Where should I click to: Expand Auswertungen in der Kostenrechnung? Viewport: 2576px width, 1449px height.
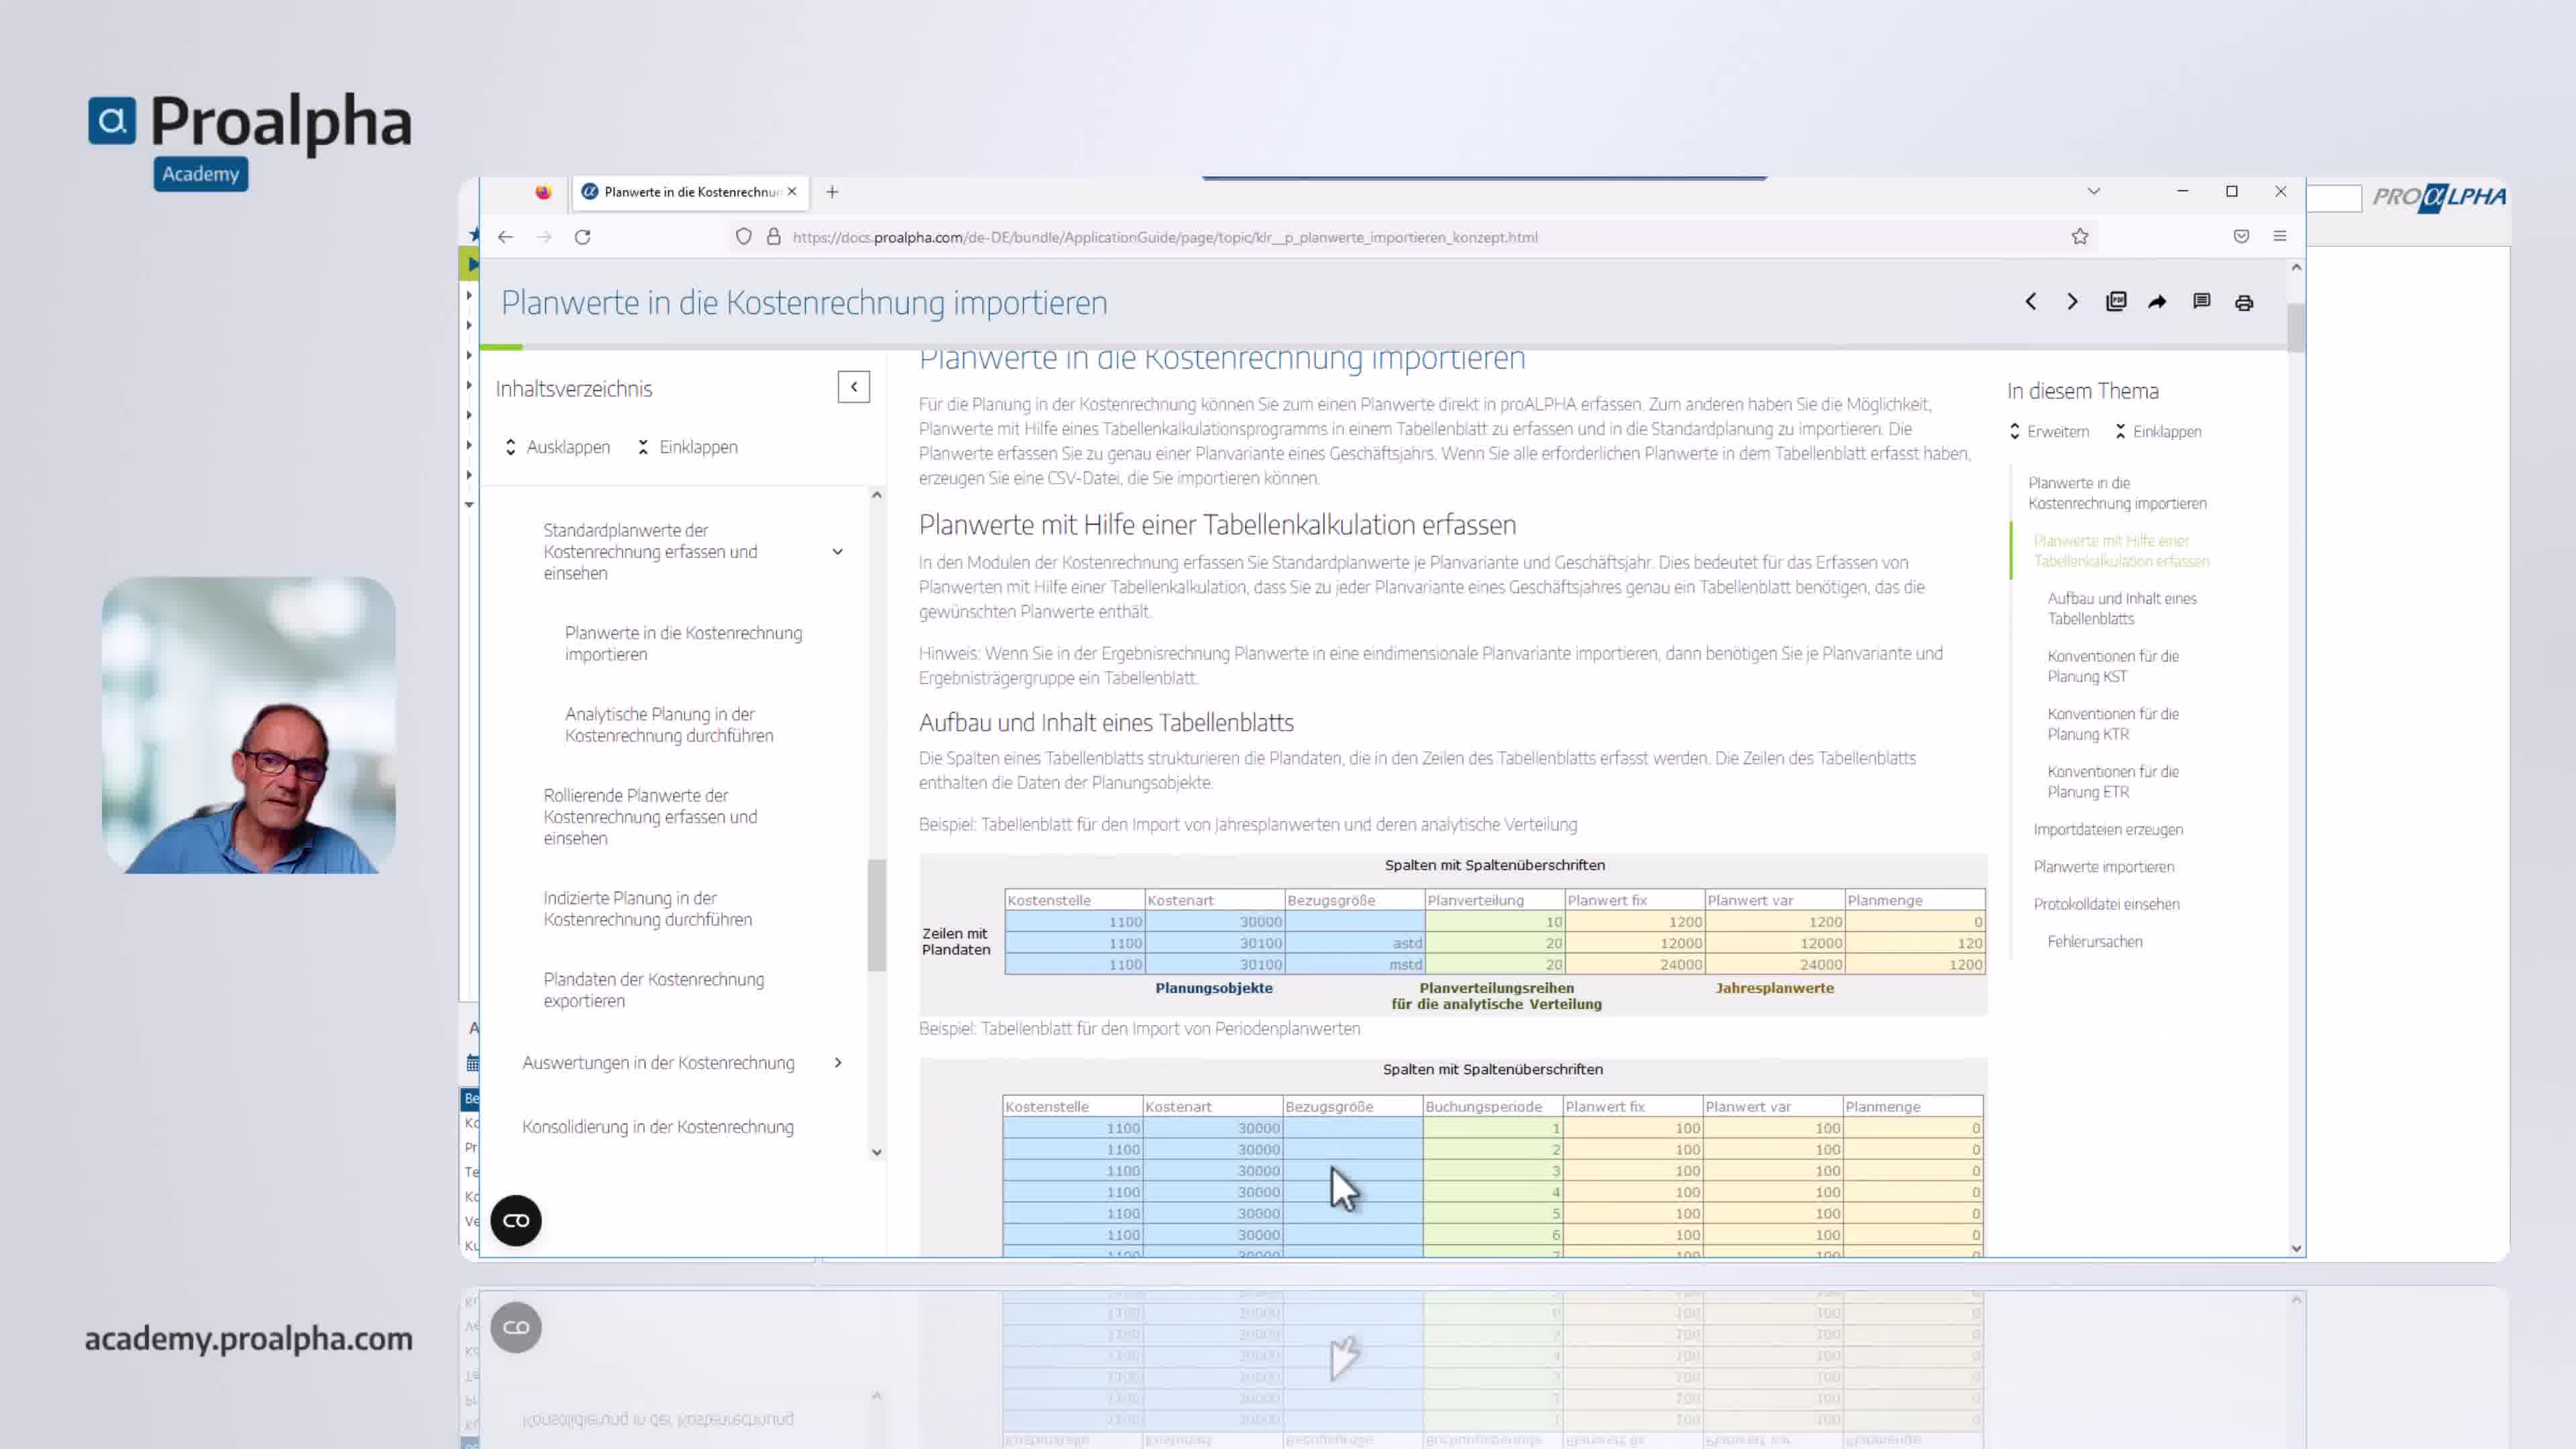[837, 1063]
